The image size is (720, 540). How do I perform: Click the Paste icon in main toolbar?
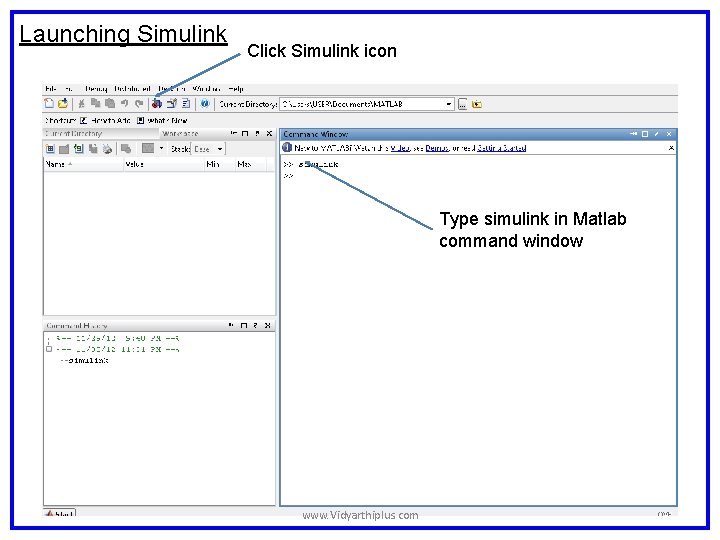tap(110, 104)
